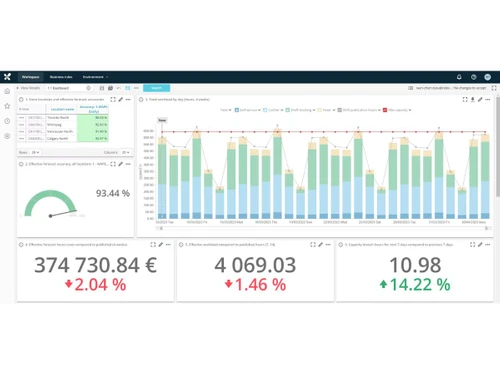Download the widget 3 total workload chart
Image resolution: width=500 pixels, height=375 pixels.
(x=472, y=99)
